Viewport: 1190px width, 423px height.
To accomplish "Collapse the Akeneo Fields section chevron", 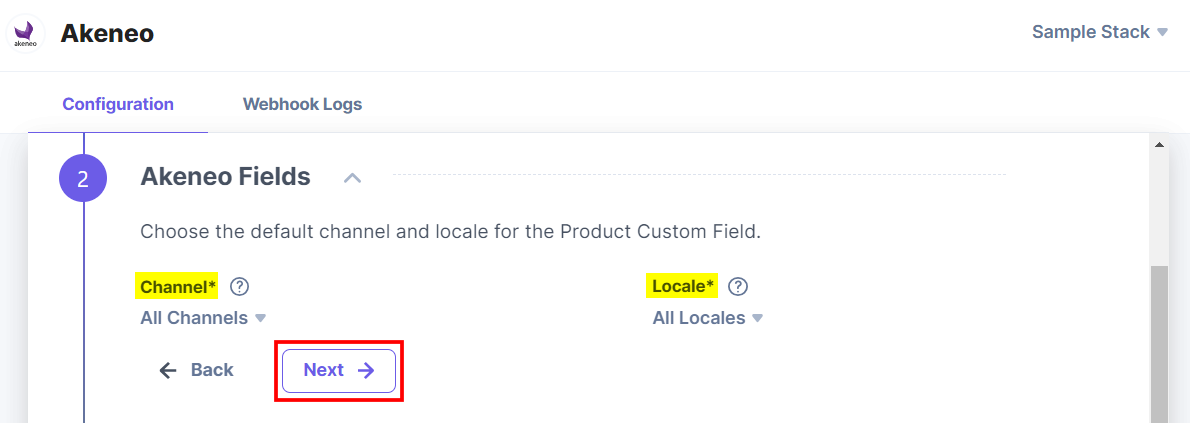I will [x=352, y=178].
